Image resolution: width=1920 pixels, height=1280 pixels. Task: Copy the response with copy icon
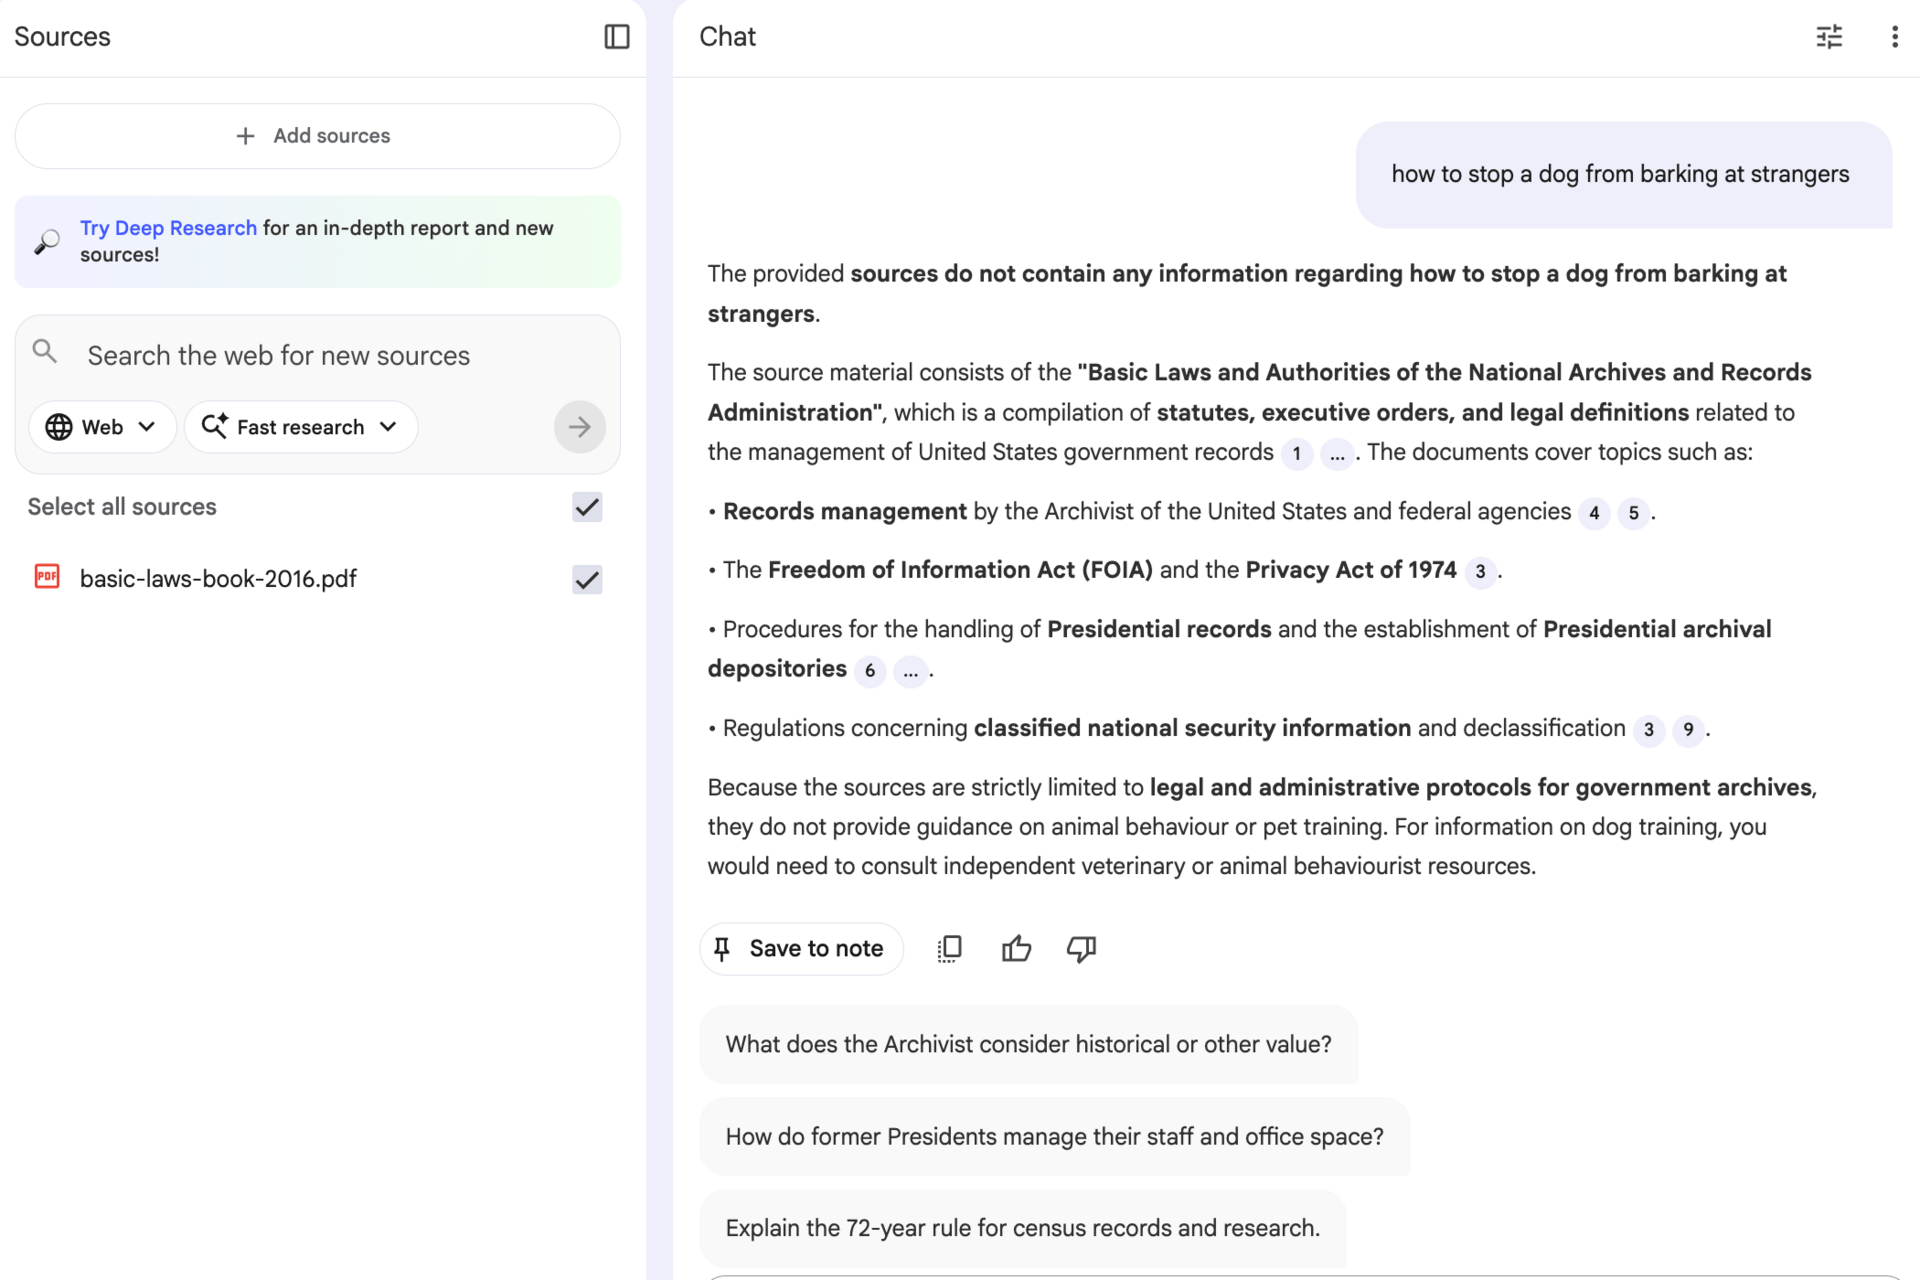click(x=949, y=948)
